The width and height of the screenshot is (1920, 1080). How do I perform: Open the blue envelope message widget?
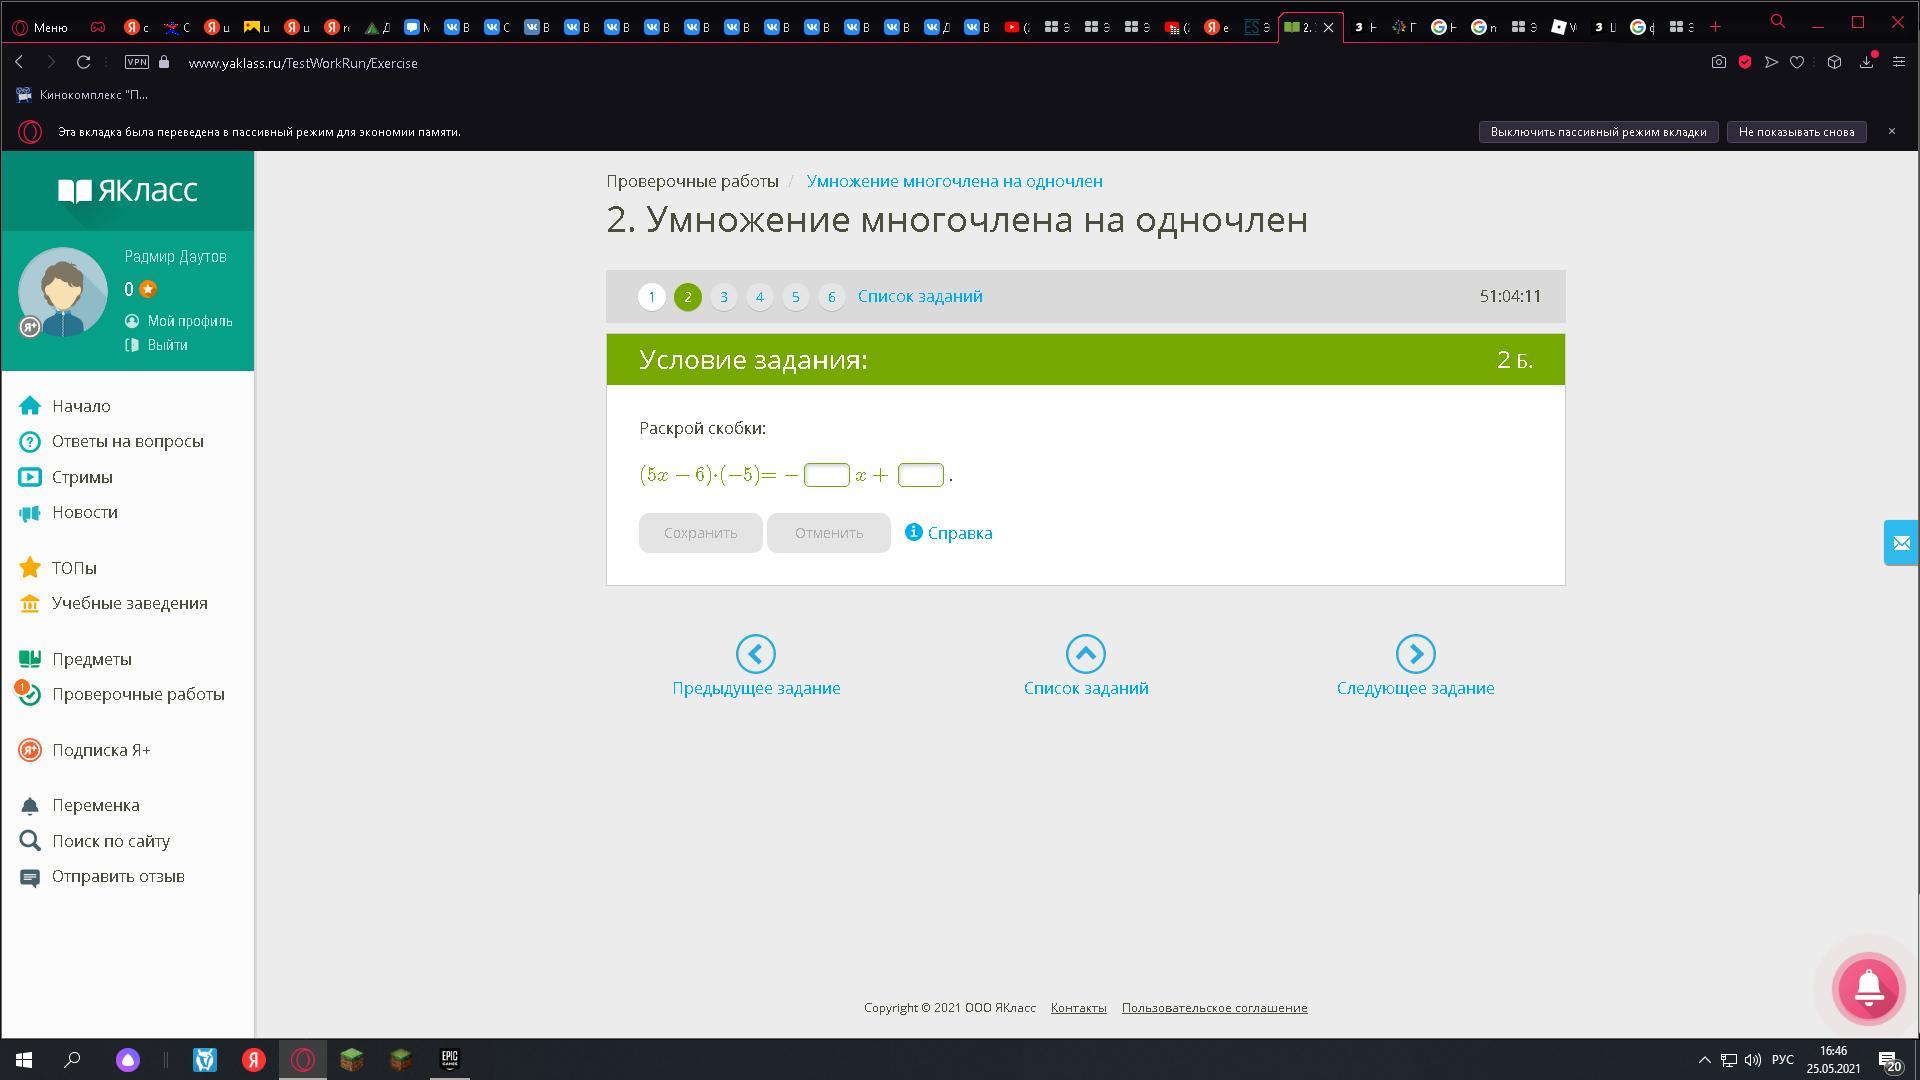click(x=1901, y=543)
